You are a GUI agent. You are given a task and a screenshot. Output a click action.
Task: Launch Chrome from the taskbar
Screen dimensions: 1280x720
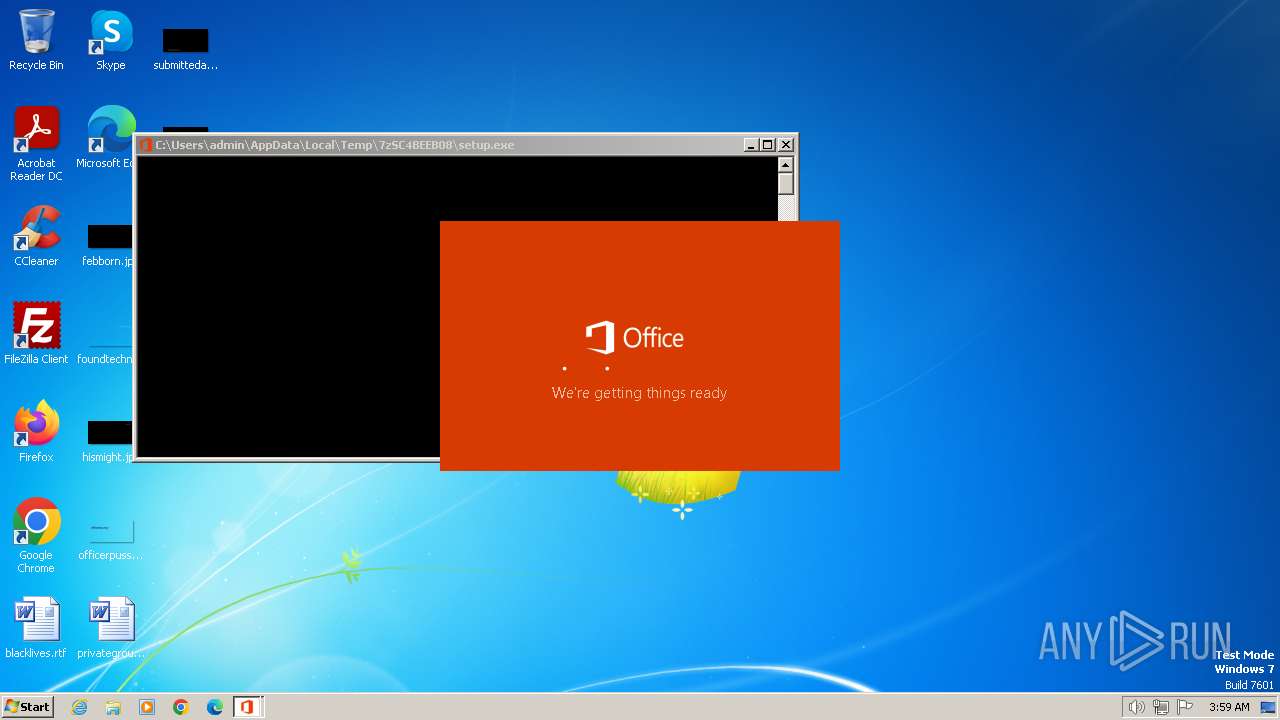click(181, 707)
